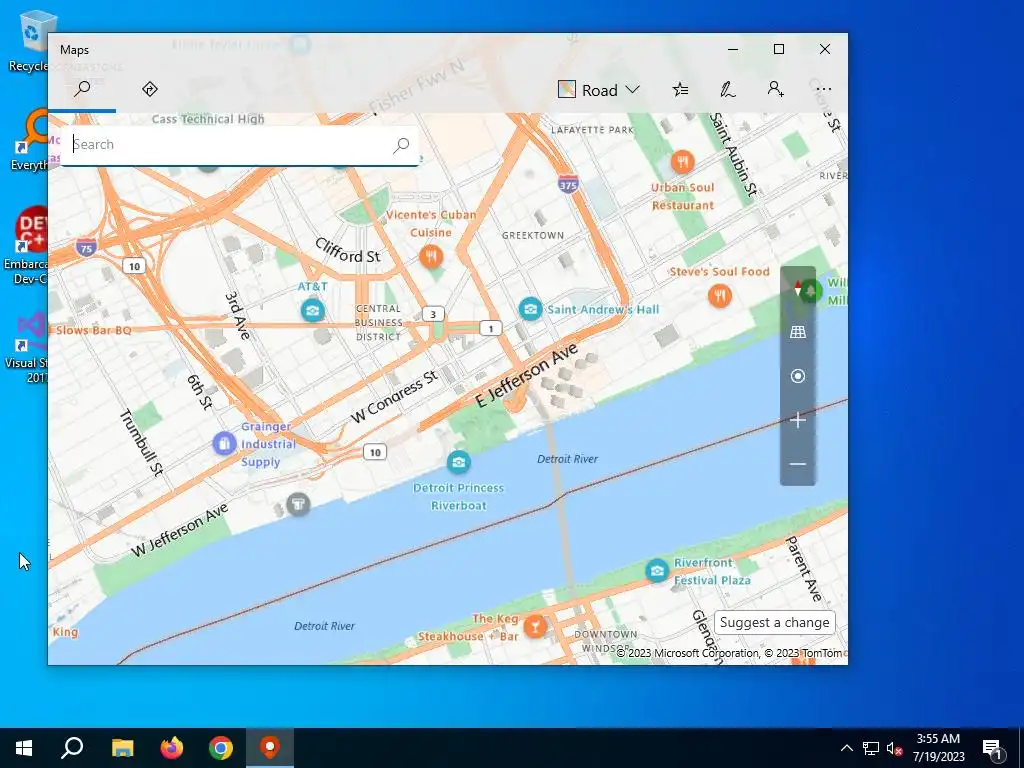The height and width of the screenshot is (768, 1024).
Task: Open taskbar search magnifier
Action: tap(72, 748)
